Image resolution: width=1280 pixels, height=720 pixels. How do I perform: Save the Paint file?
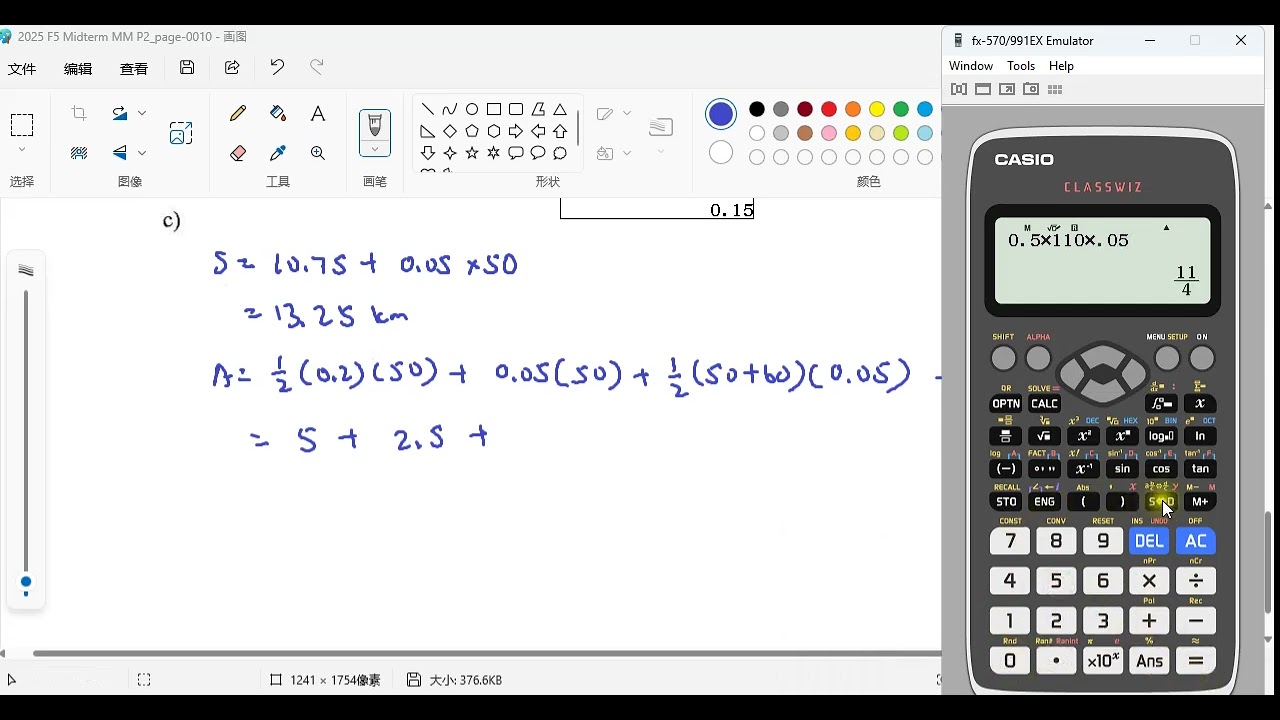(x=187, y=68)
